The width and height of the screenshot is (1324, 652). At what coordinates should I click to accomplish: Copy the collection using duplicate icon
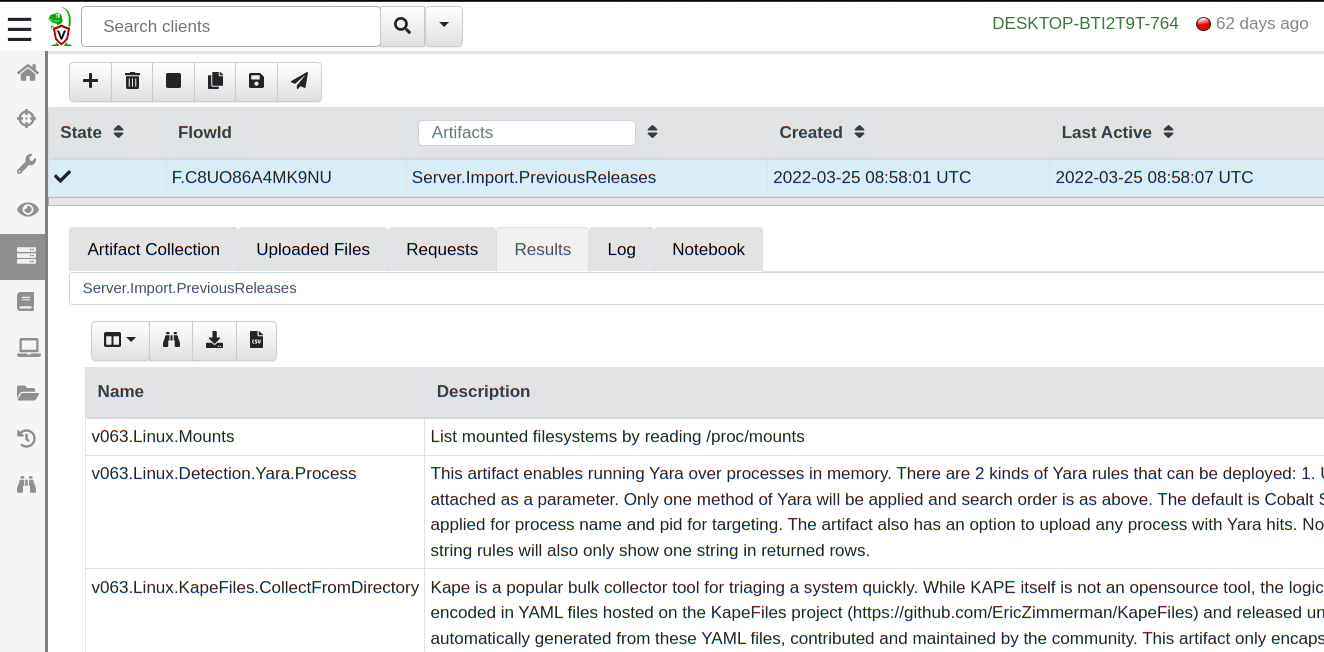click(x=215, y=81)
